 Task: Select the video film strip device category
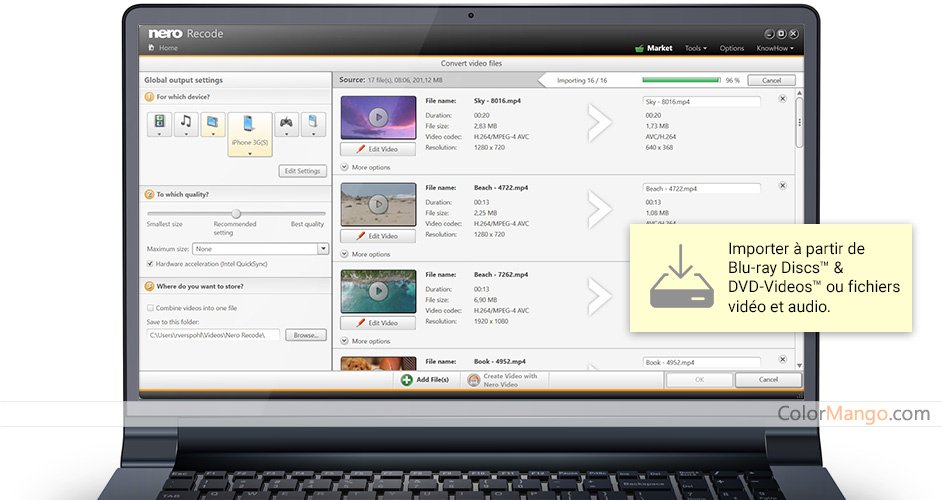click(159, 124)
